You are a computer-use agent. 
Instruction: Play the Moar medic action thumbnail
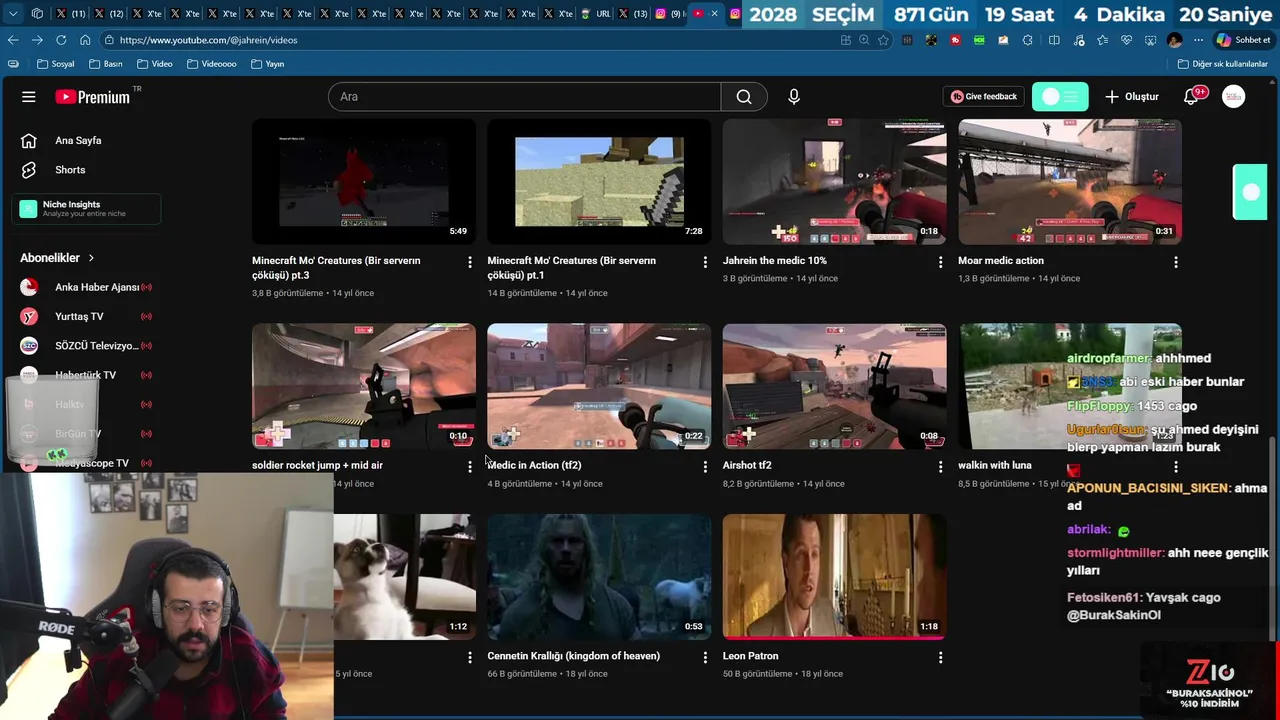[x=1070, y=181]
